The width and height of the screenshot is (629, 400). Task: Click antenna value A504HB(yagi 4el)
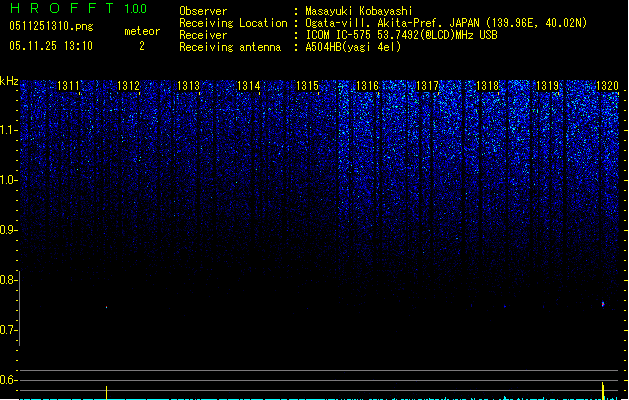tap(353, 47)
